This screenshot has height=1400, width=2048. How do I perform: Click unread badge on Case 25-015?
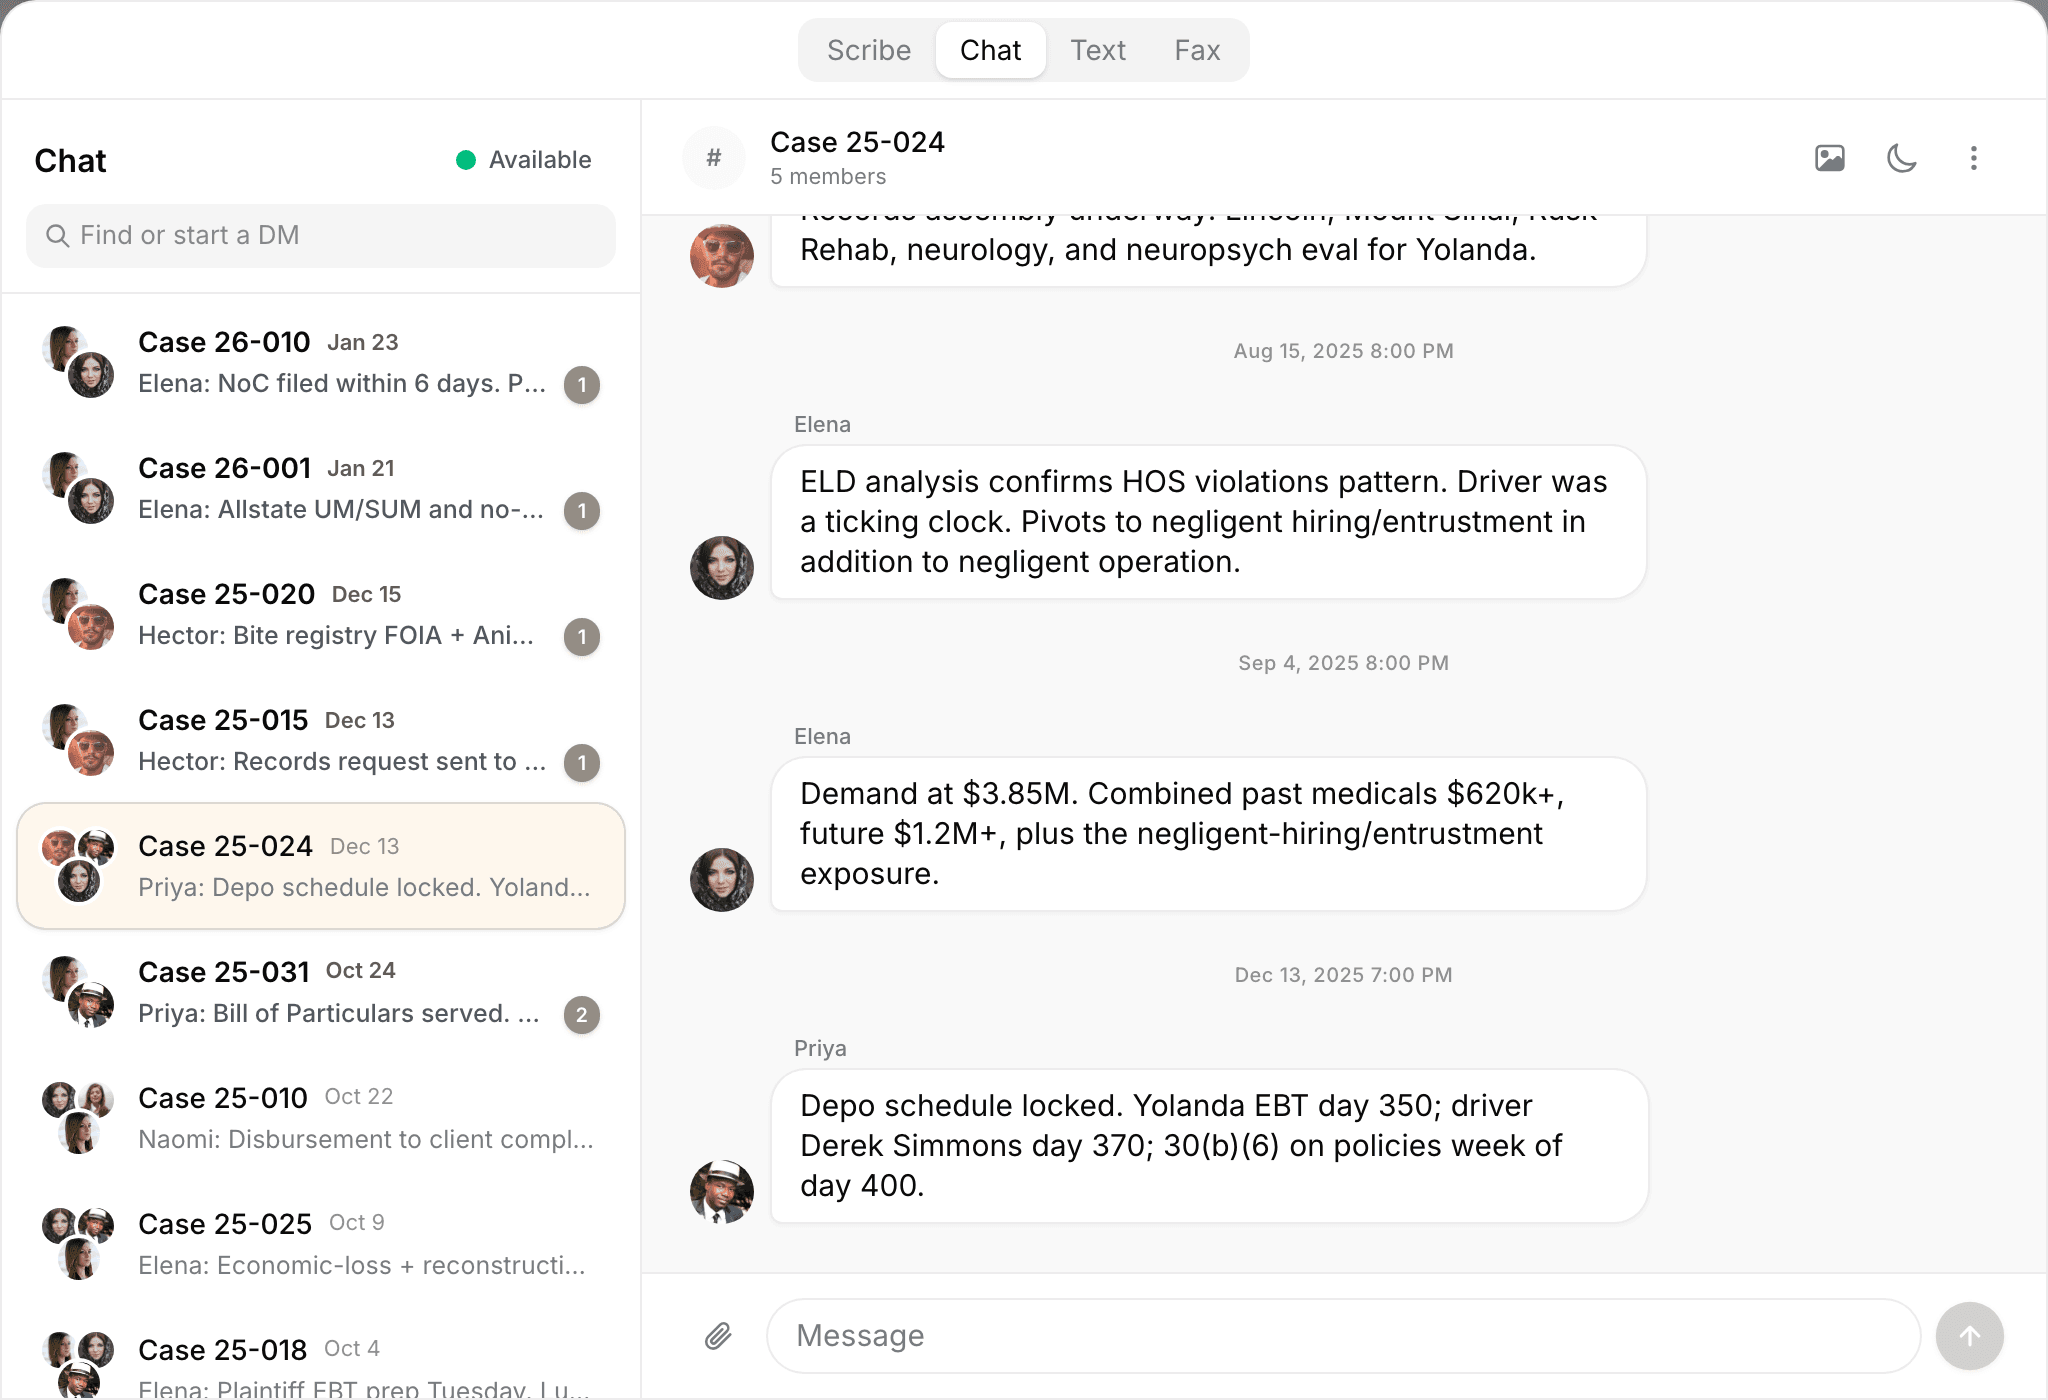point(582,763)
